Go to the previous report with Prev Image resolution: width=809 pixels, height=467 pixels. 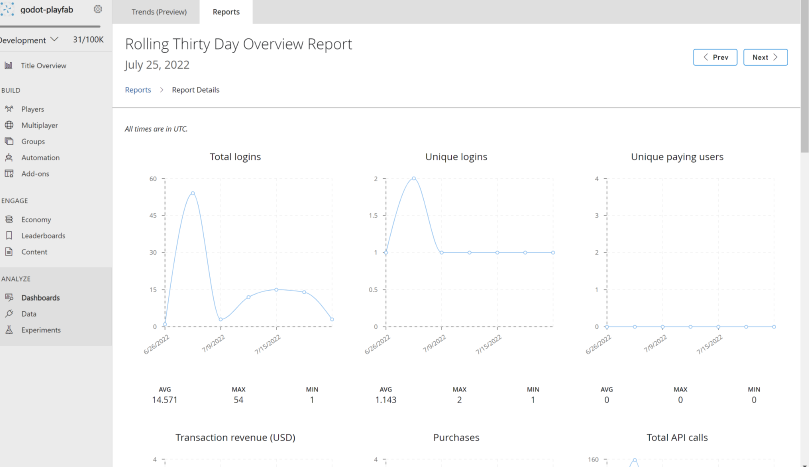[x=715, y=57]
